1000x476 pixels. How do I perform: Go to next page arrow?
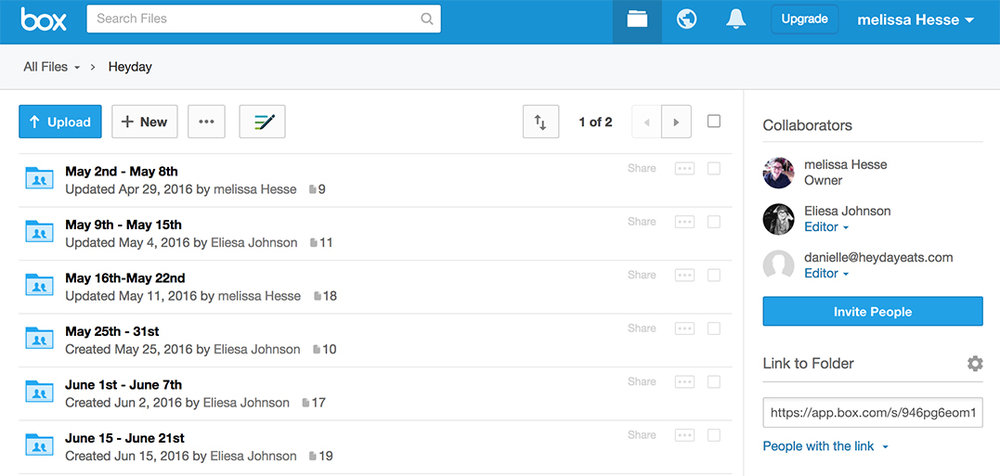pyautogui.click(x=676, y=121)
